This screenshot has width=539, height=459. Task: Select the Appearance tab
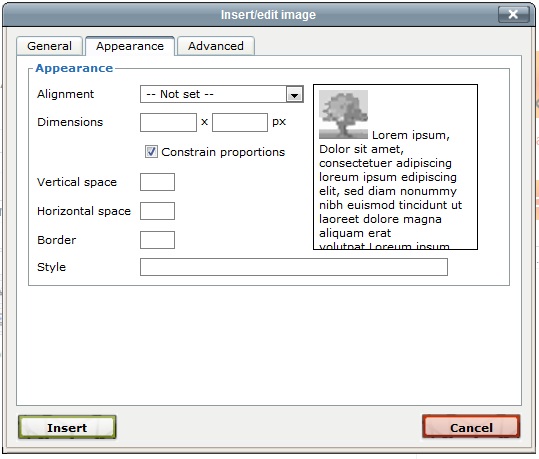(130, 46)
